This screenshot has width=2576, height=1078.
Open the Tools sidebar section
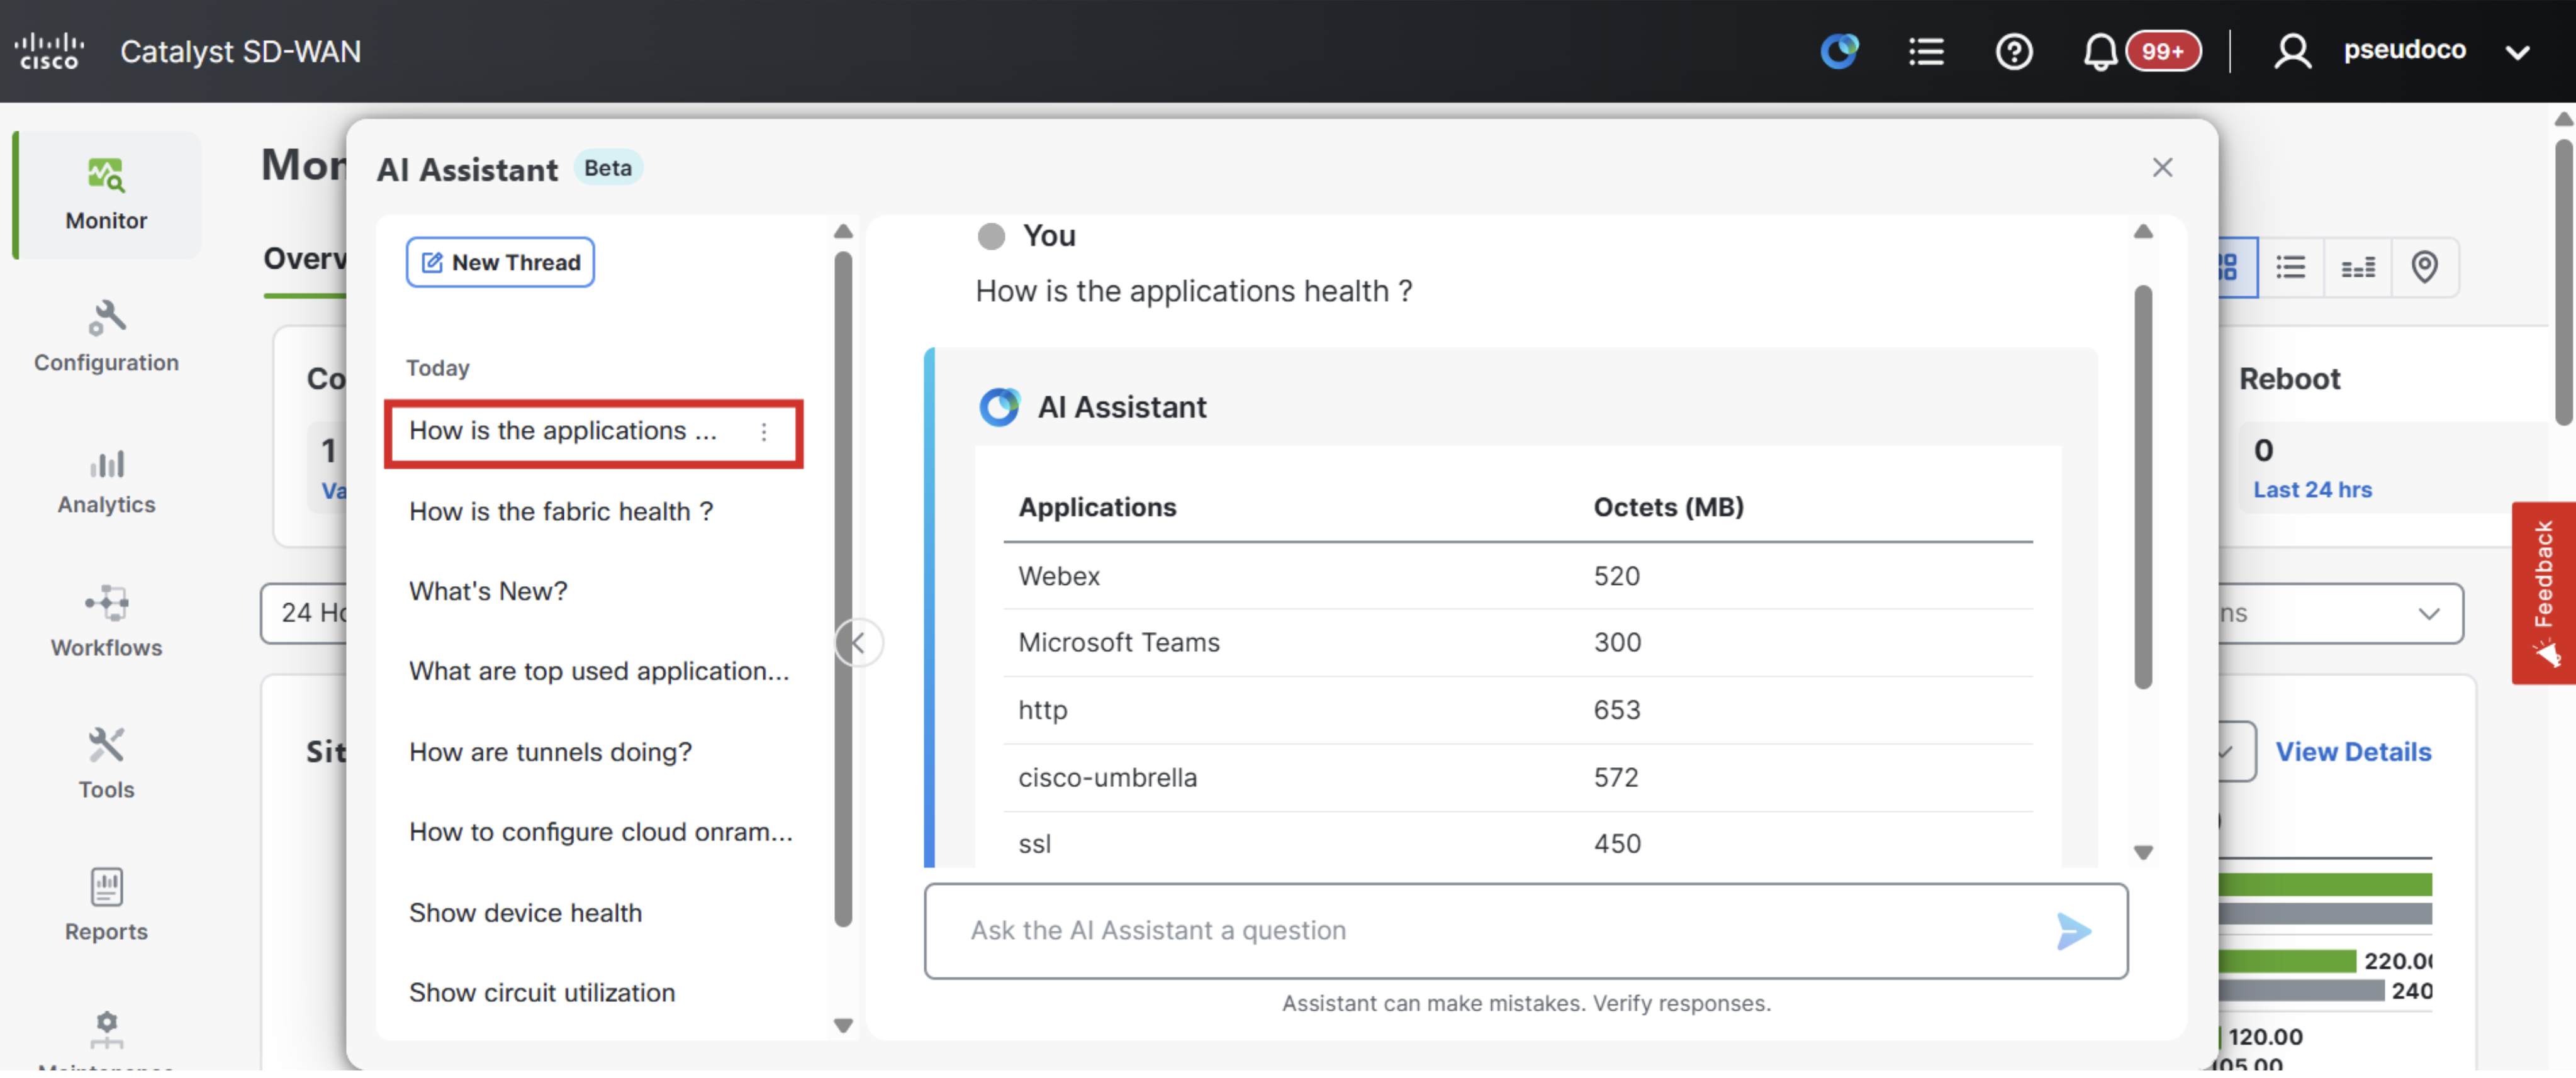coord(106,764)
